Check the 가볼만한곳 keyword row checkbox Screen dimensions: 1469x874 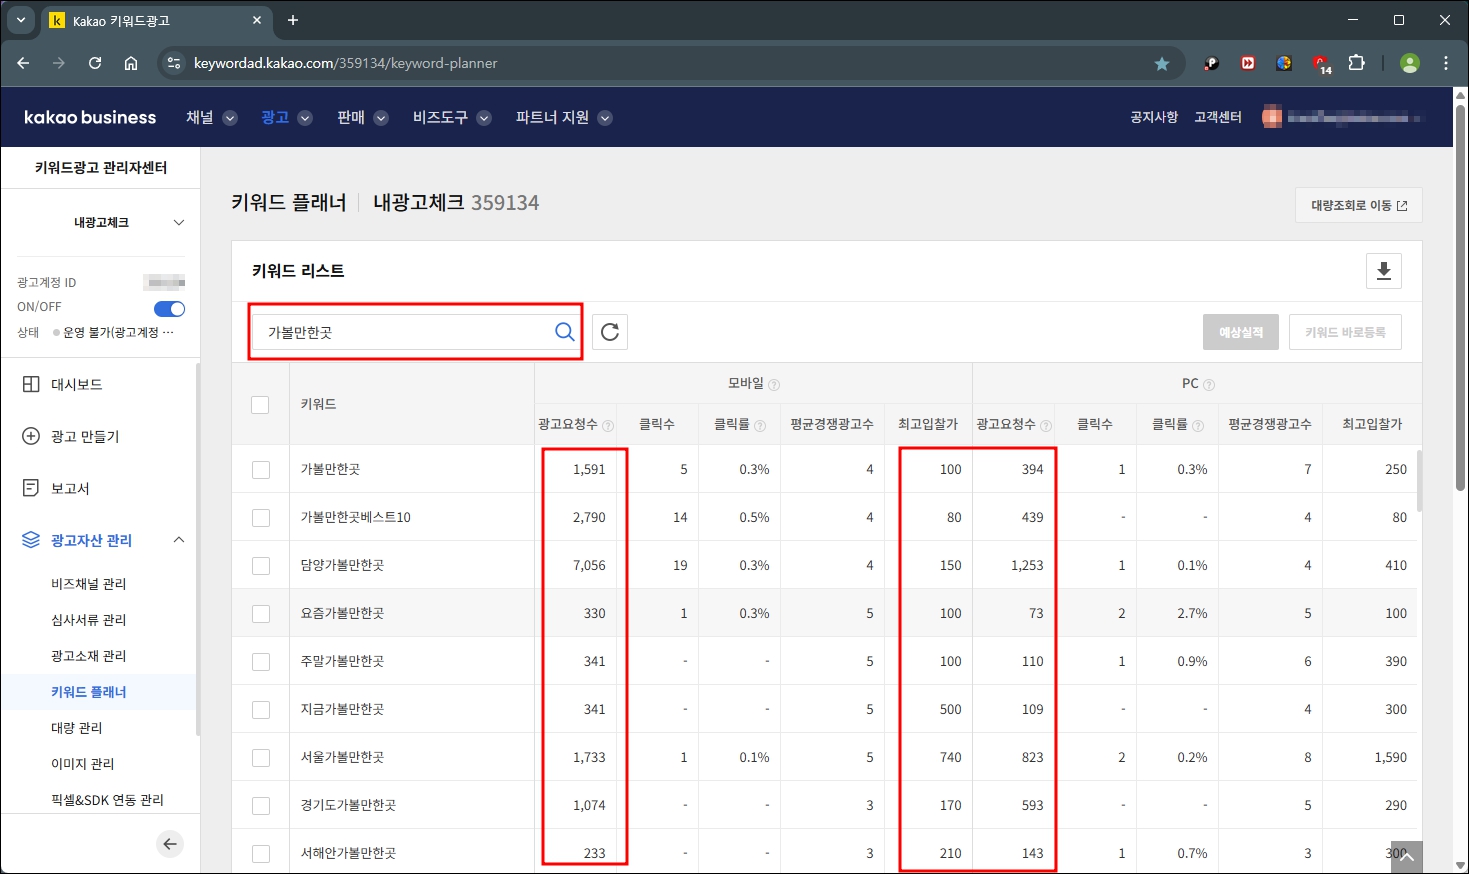261,468
